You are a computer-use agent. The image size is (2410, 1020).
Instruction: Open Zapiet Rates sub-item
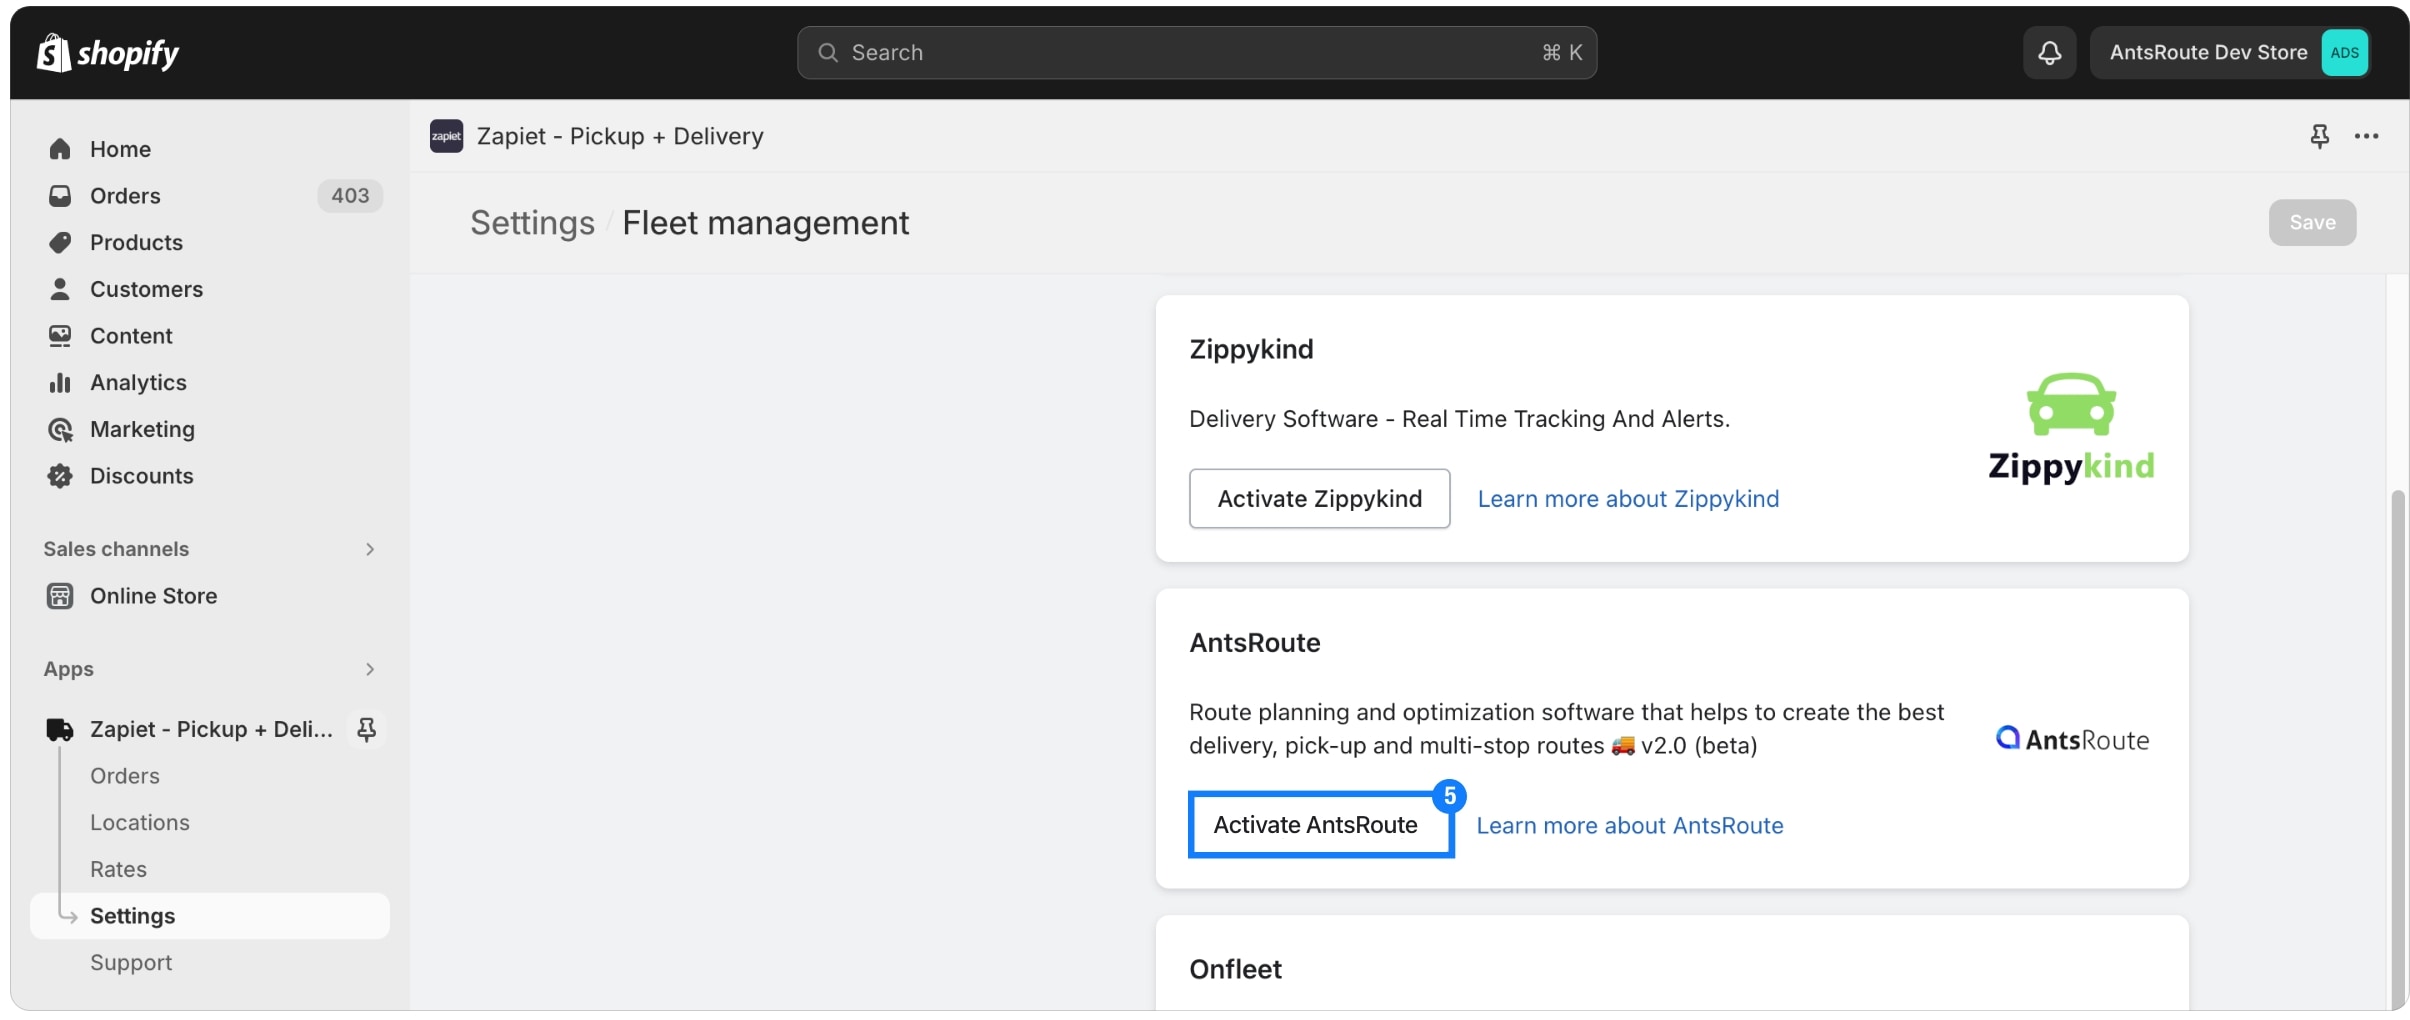click(118, 869)
